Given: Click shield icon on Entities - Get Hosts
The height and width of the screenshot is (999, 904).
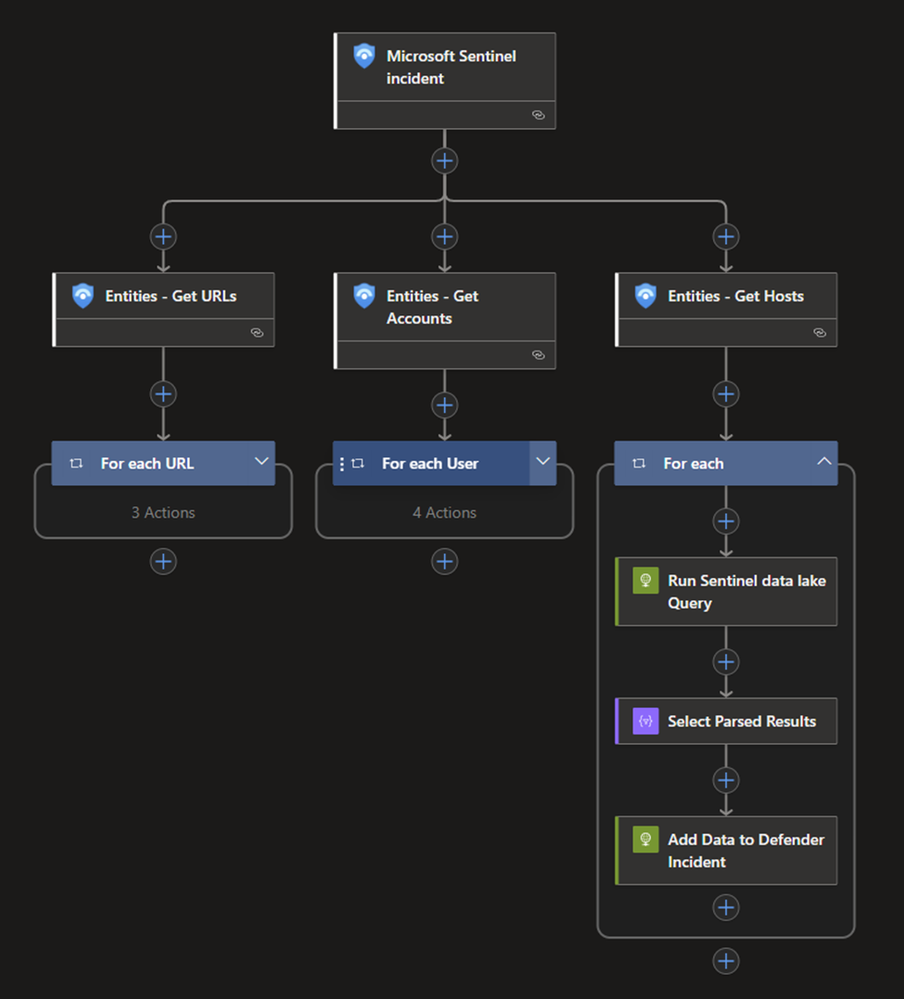Looking at the screenshot, I should point(645,296).
